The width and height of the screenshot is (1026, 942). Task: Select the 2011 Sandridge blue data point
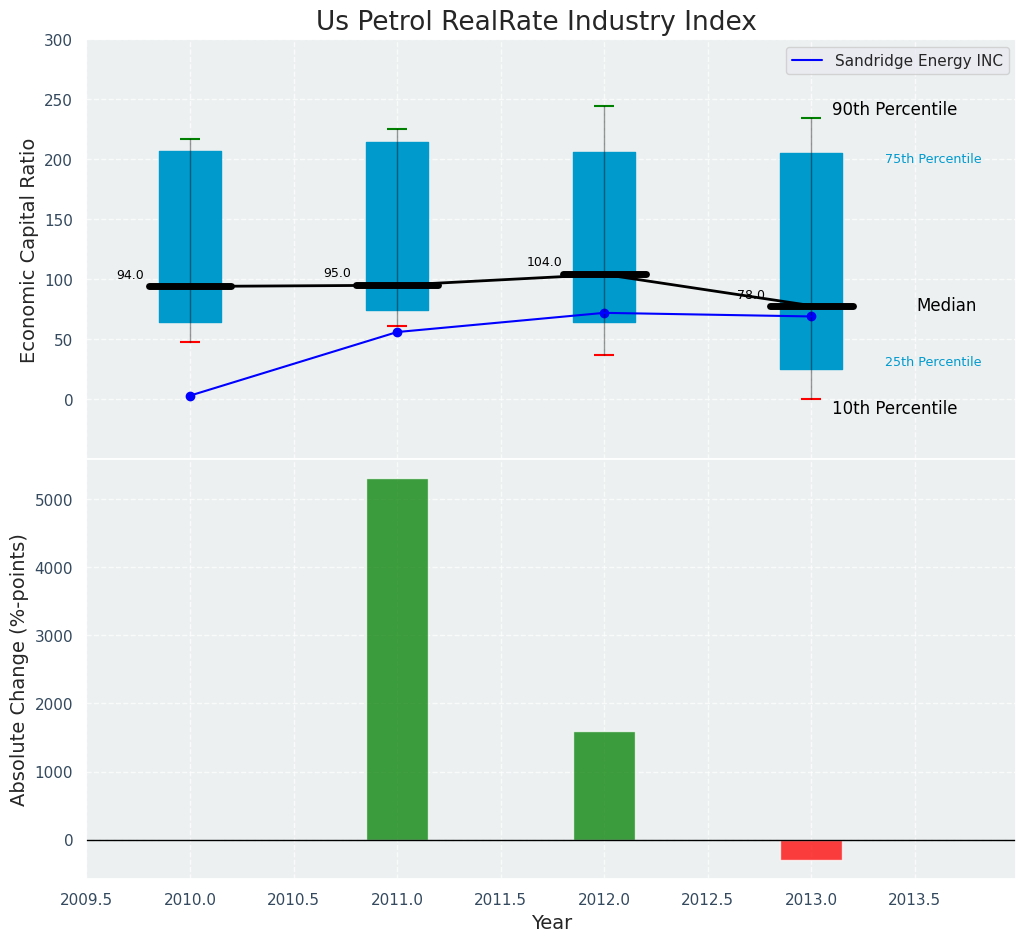pos(397,332)
